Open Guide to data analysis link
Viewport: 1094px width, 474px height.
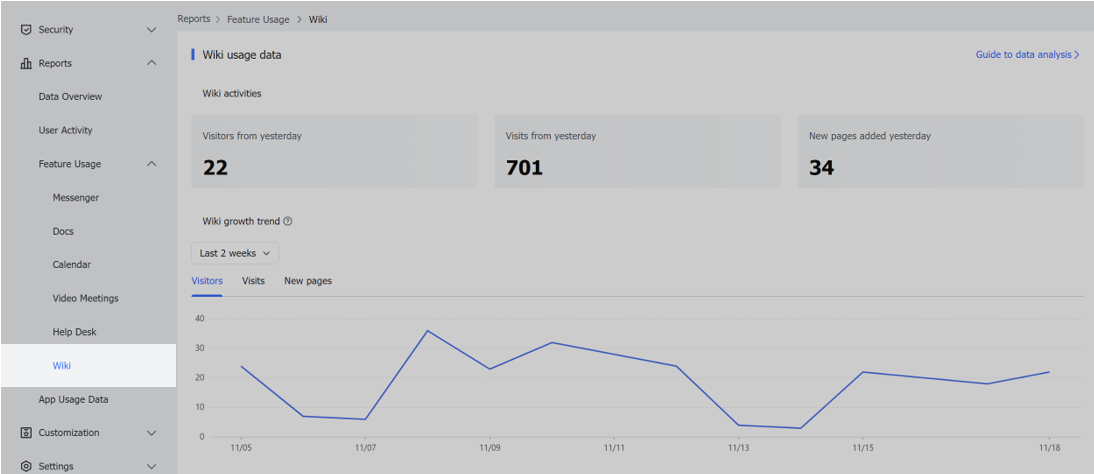coord(1027,55)
